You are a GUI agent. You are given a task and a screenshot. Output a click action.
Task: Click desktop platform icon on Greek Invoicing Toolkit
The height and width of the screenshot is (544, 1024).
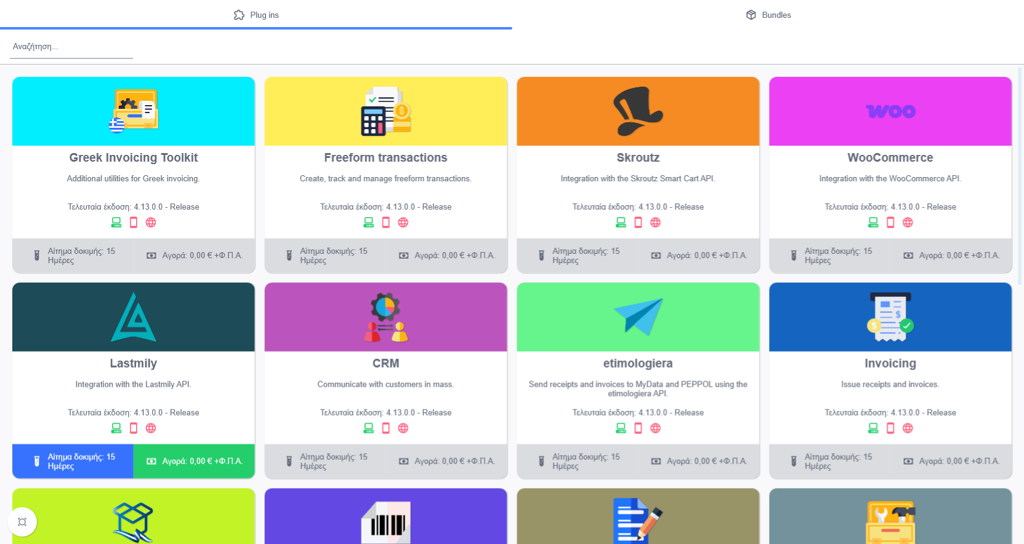(x=116, y=223)
